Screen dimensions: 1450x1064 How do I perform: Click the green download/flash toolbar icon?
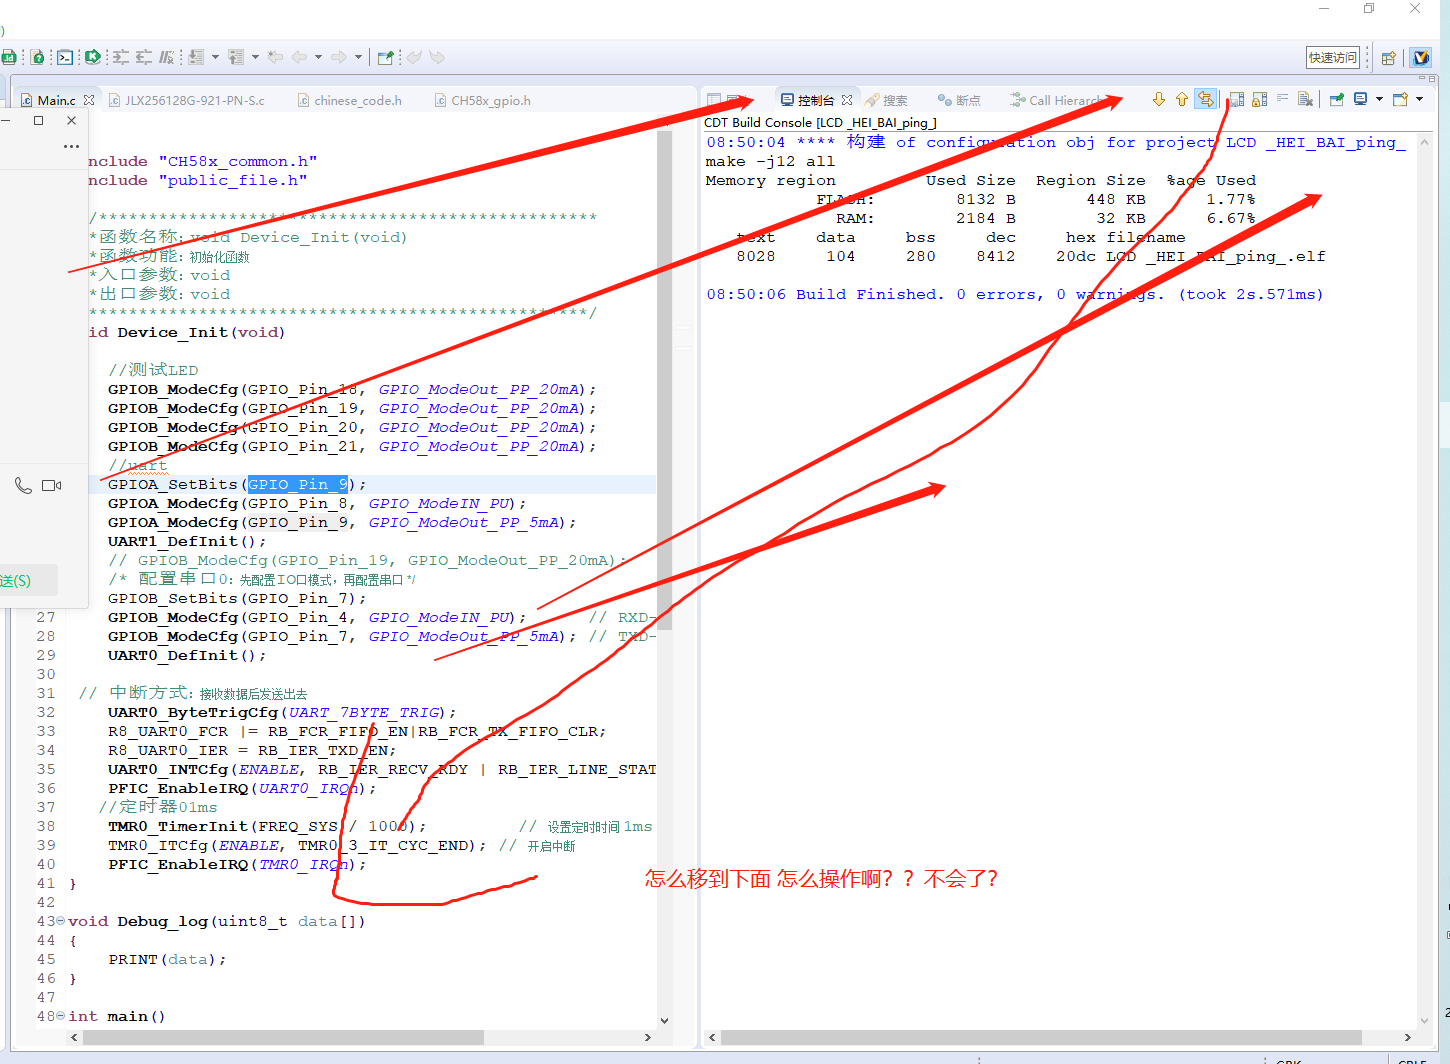click(x=92, y=58)
